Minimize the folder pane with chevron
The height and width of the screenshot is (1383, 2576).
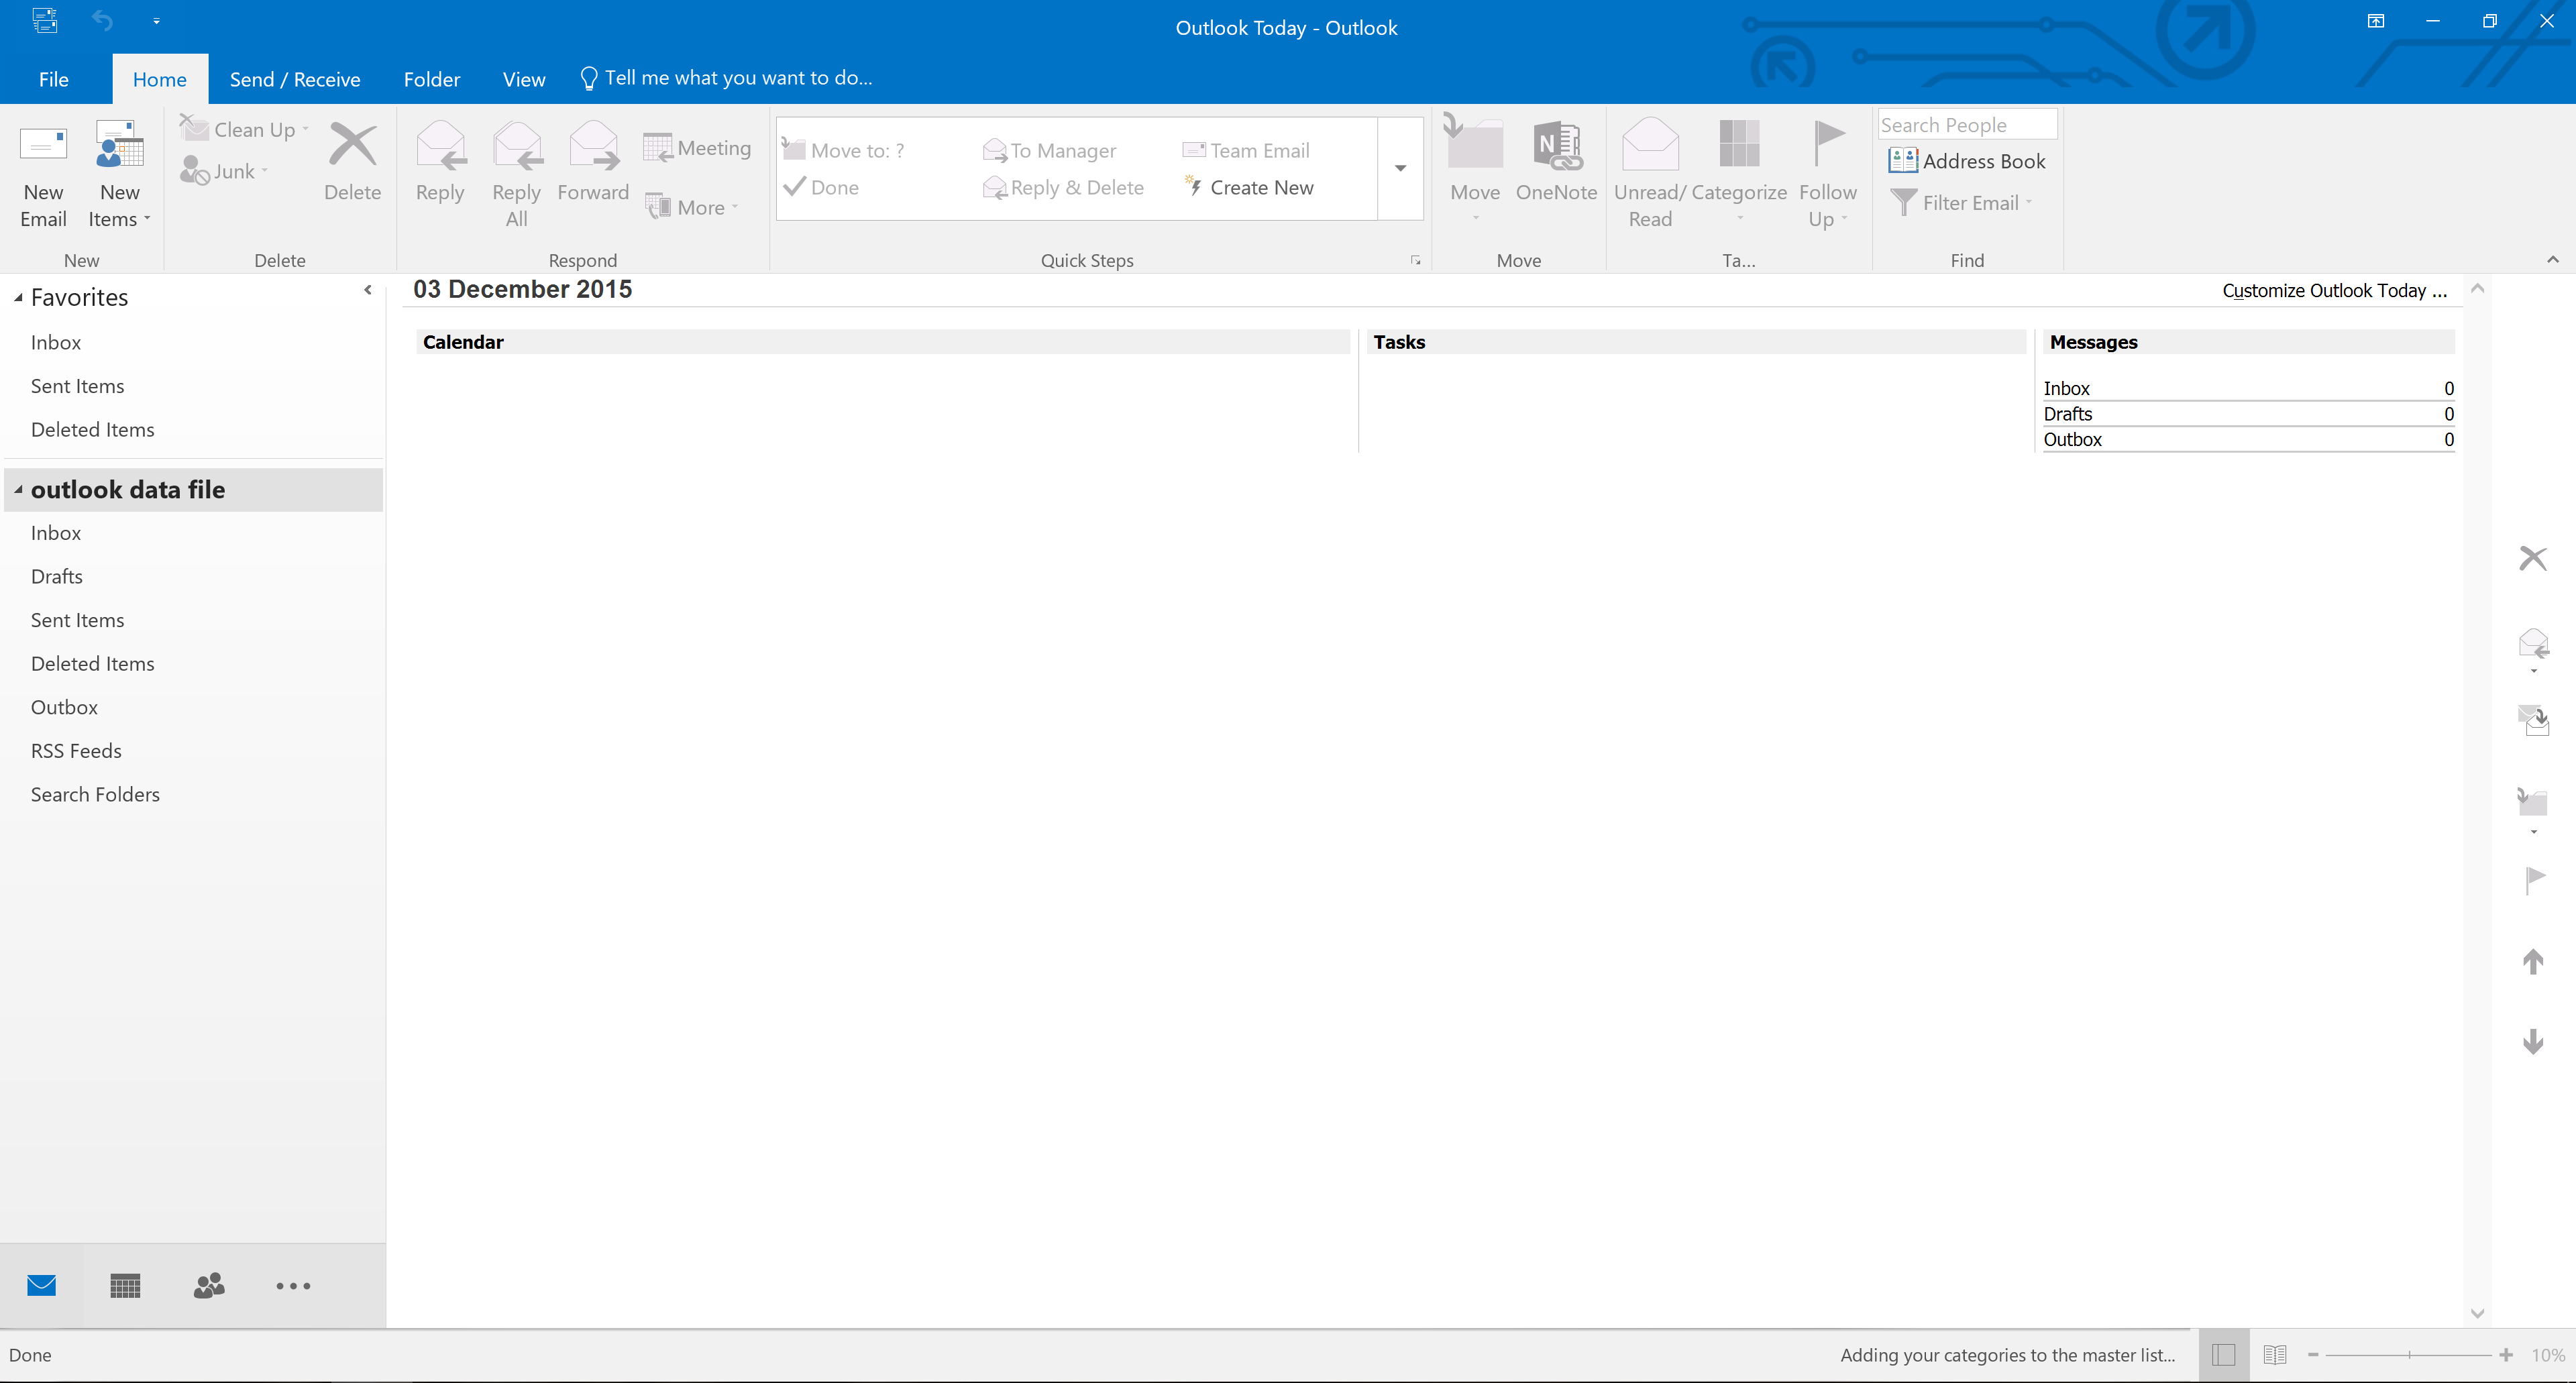368,290
